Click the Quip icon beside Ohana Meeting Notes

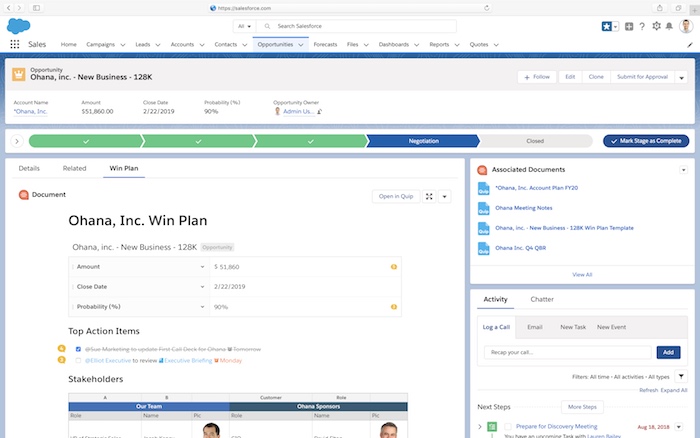click(483, 208)
